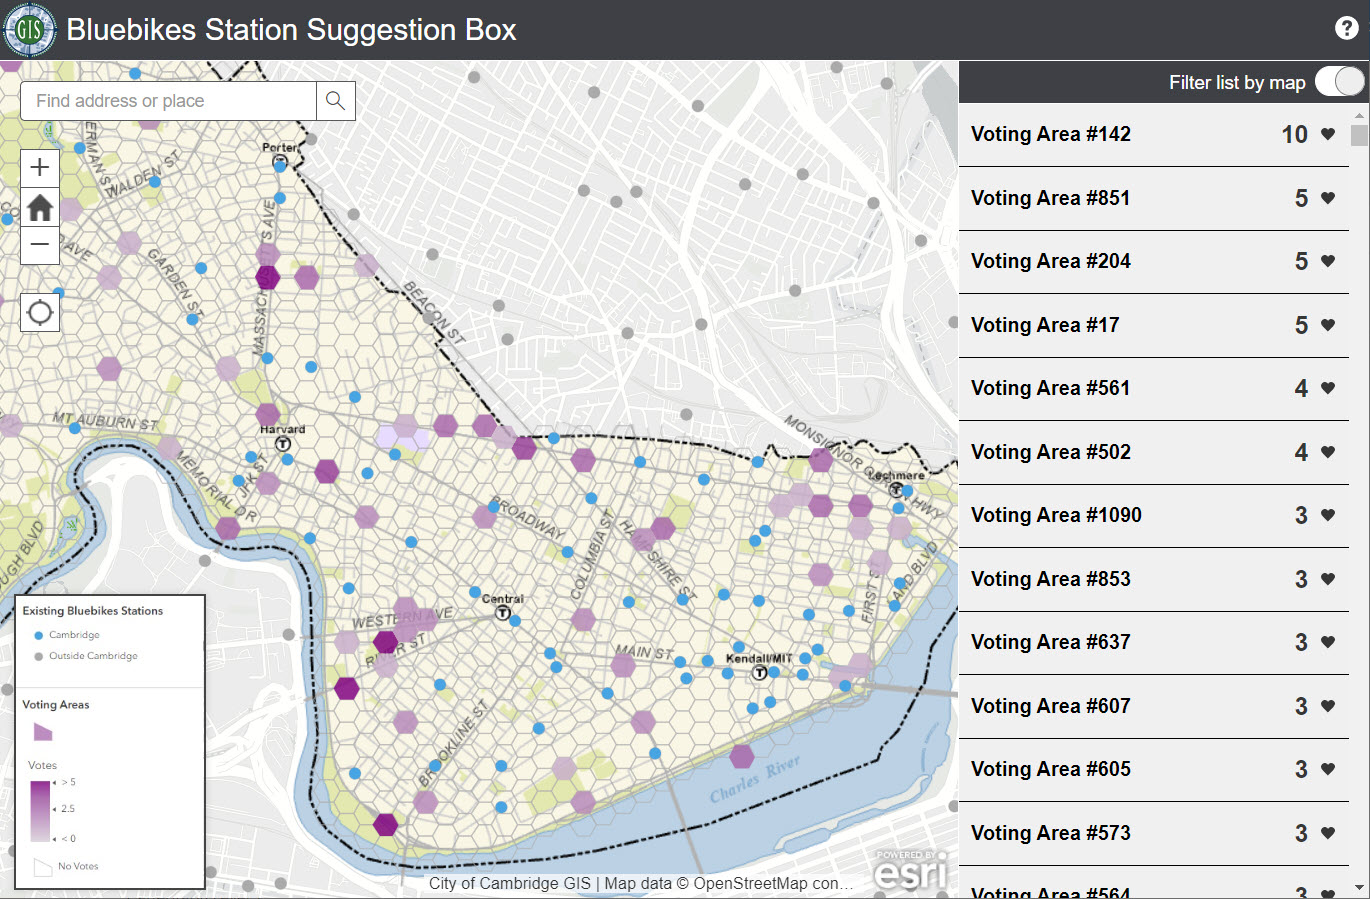
Task: Find my location on the map
Action: [x=40, y=313]
